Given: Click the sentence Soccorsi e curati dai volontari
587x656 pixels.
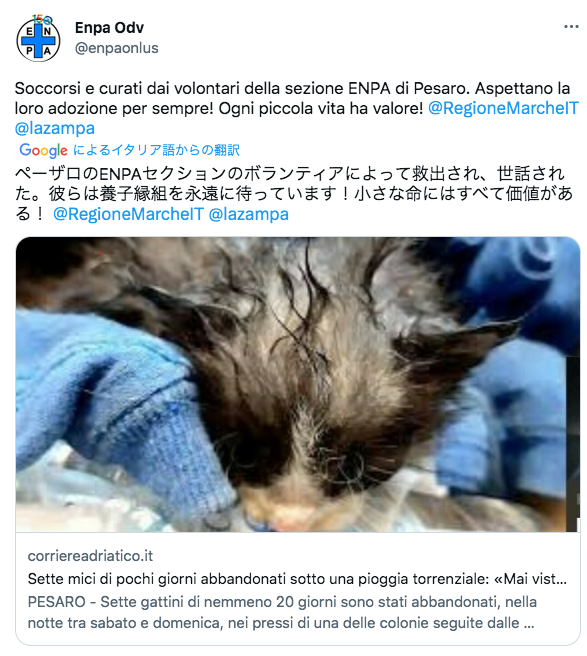Looking at the screenshot, I should pos(243,88).
